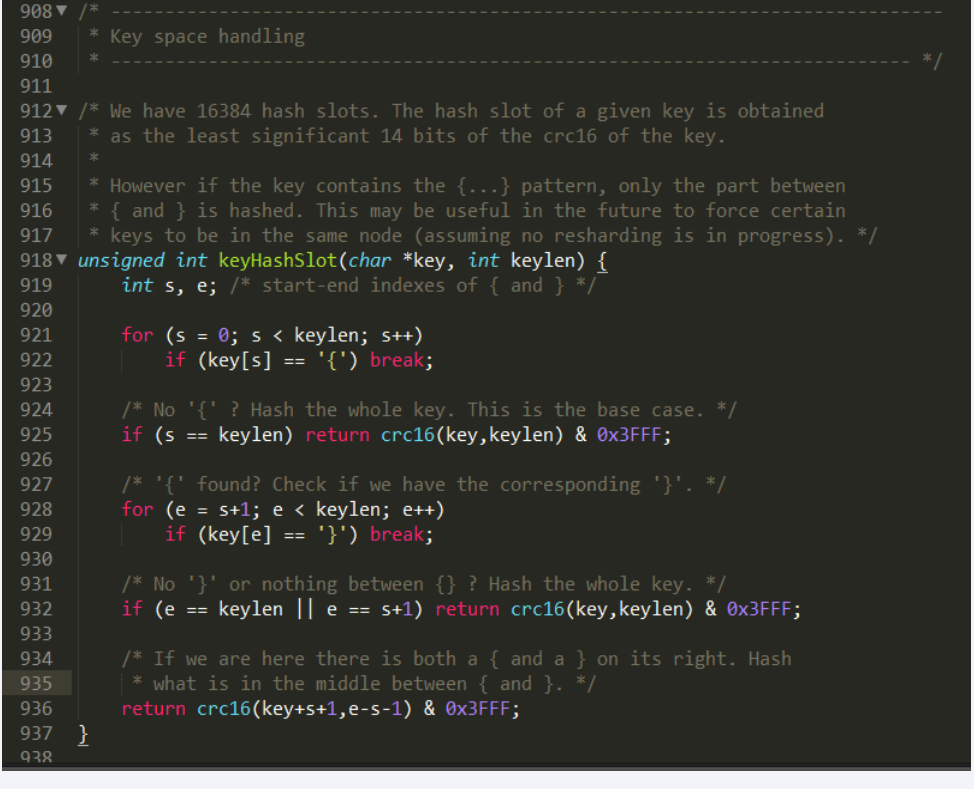974x789 pixels.
Task: Click the 'for' keyword on line 928
Action: [x=137, y=510]
